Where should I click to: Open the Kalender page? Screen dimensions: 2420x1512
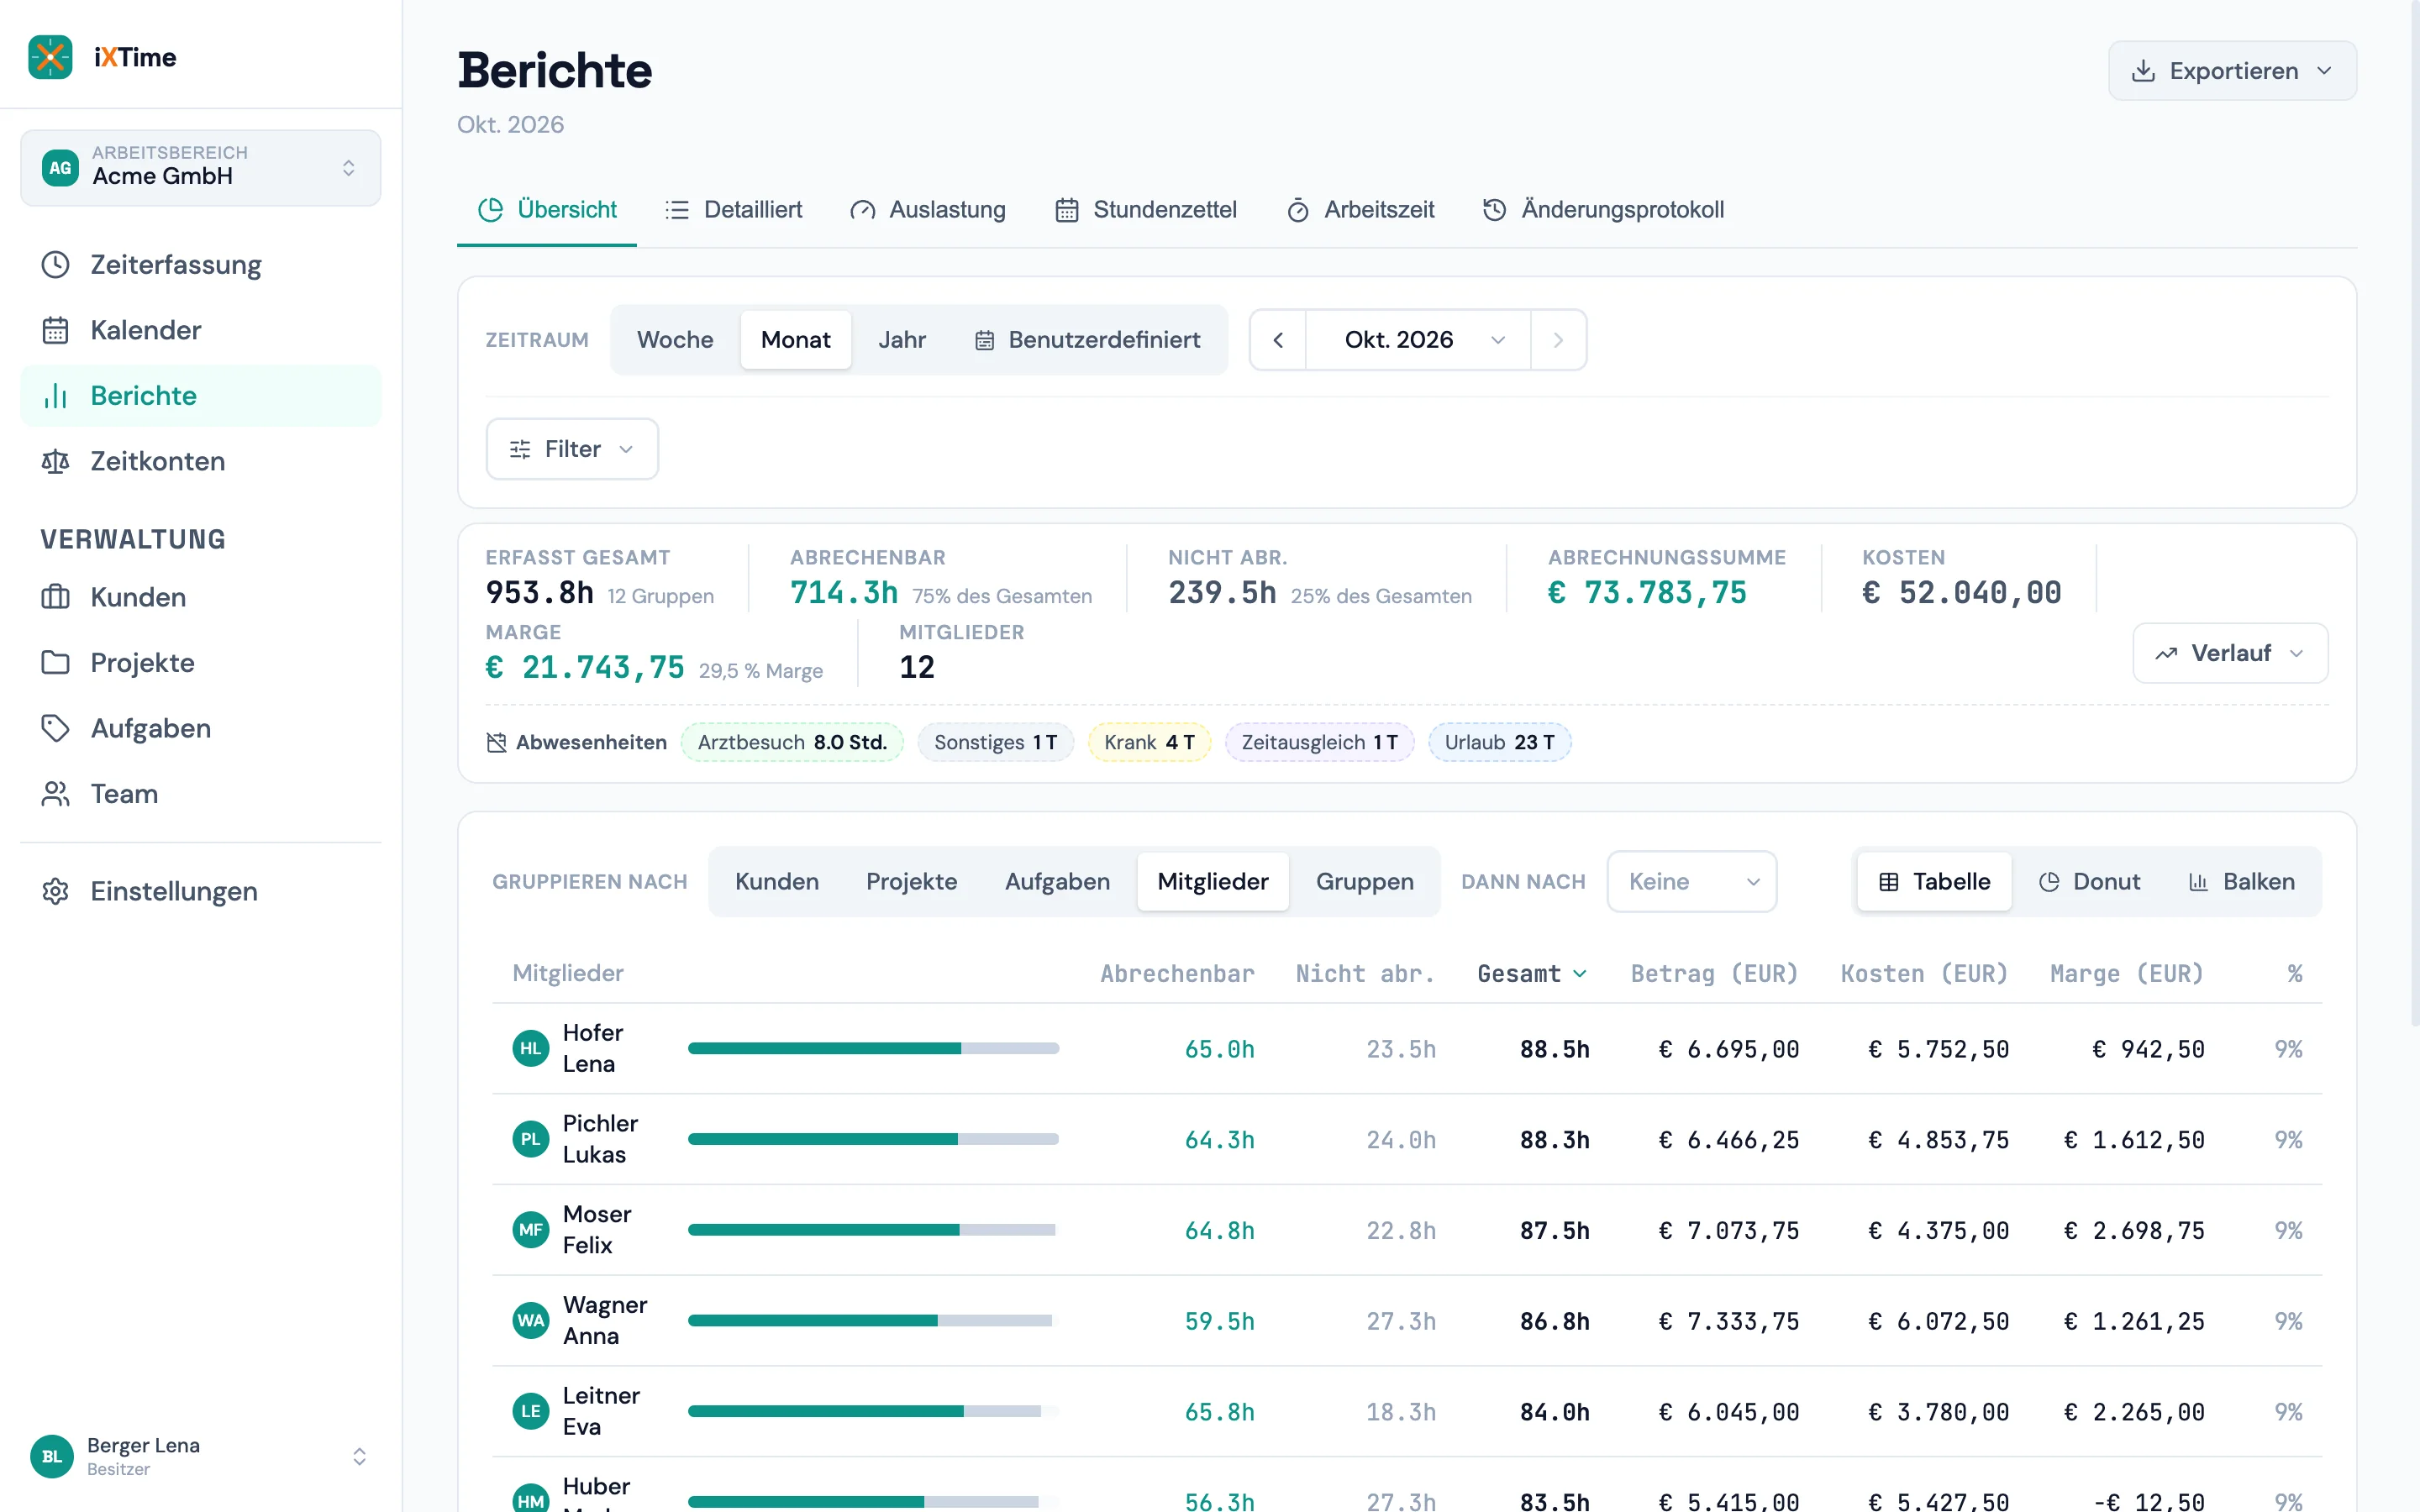coord(200,330)
